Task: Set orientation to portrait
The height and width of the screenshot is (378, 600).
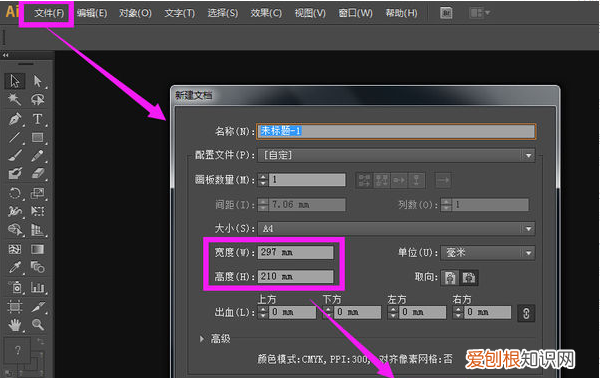Action: (450, 278)
